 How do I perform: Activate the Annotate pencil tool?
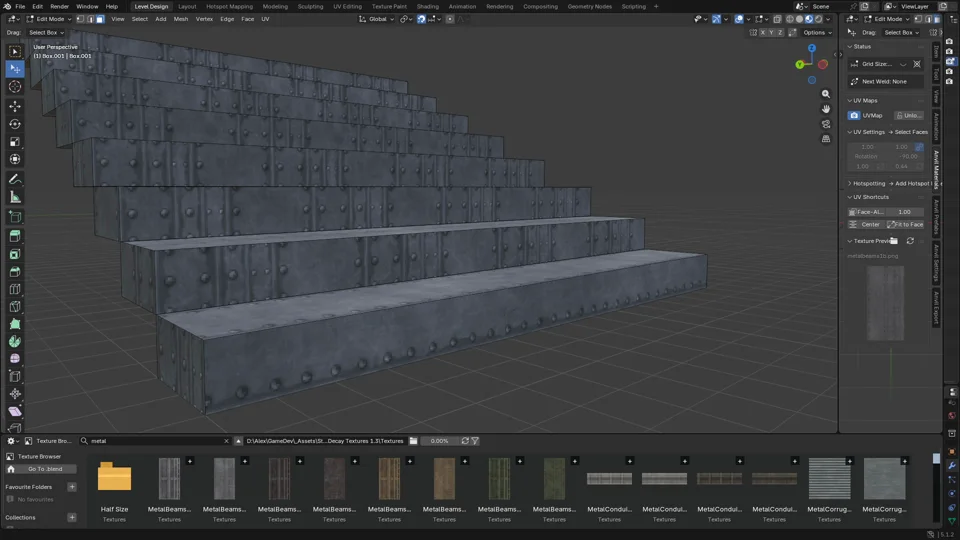15,179
